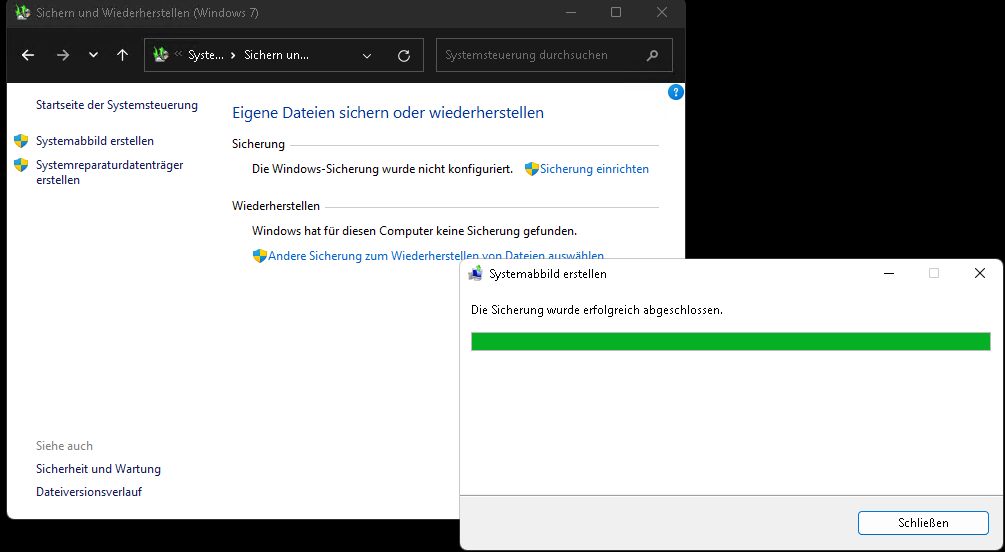Click 'Systemabbild erstellen' in the sidebar
The image size is (1005, 552).
click(95, 140)
